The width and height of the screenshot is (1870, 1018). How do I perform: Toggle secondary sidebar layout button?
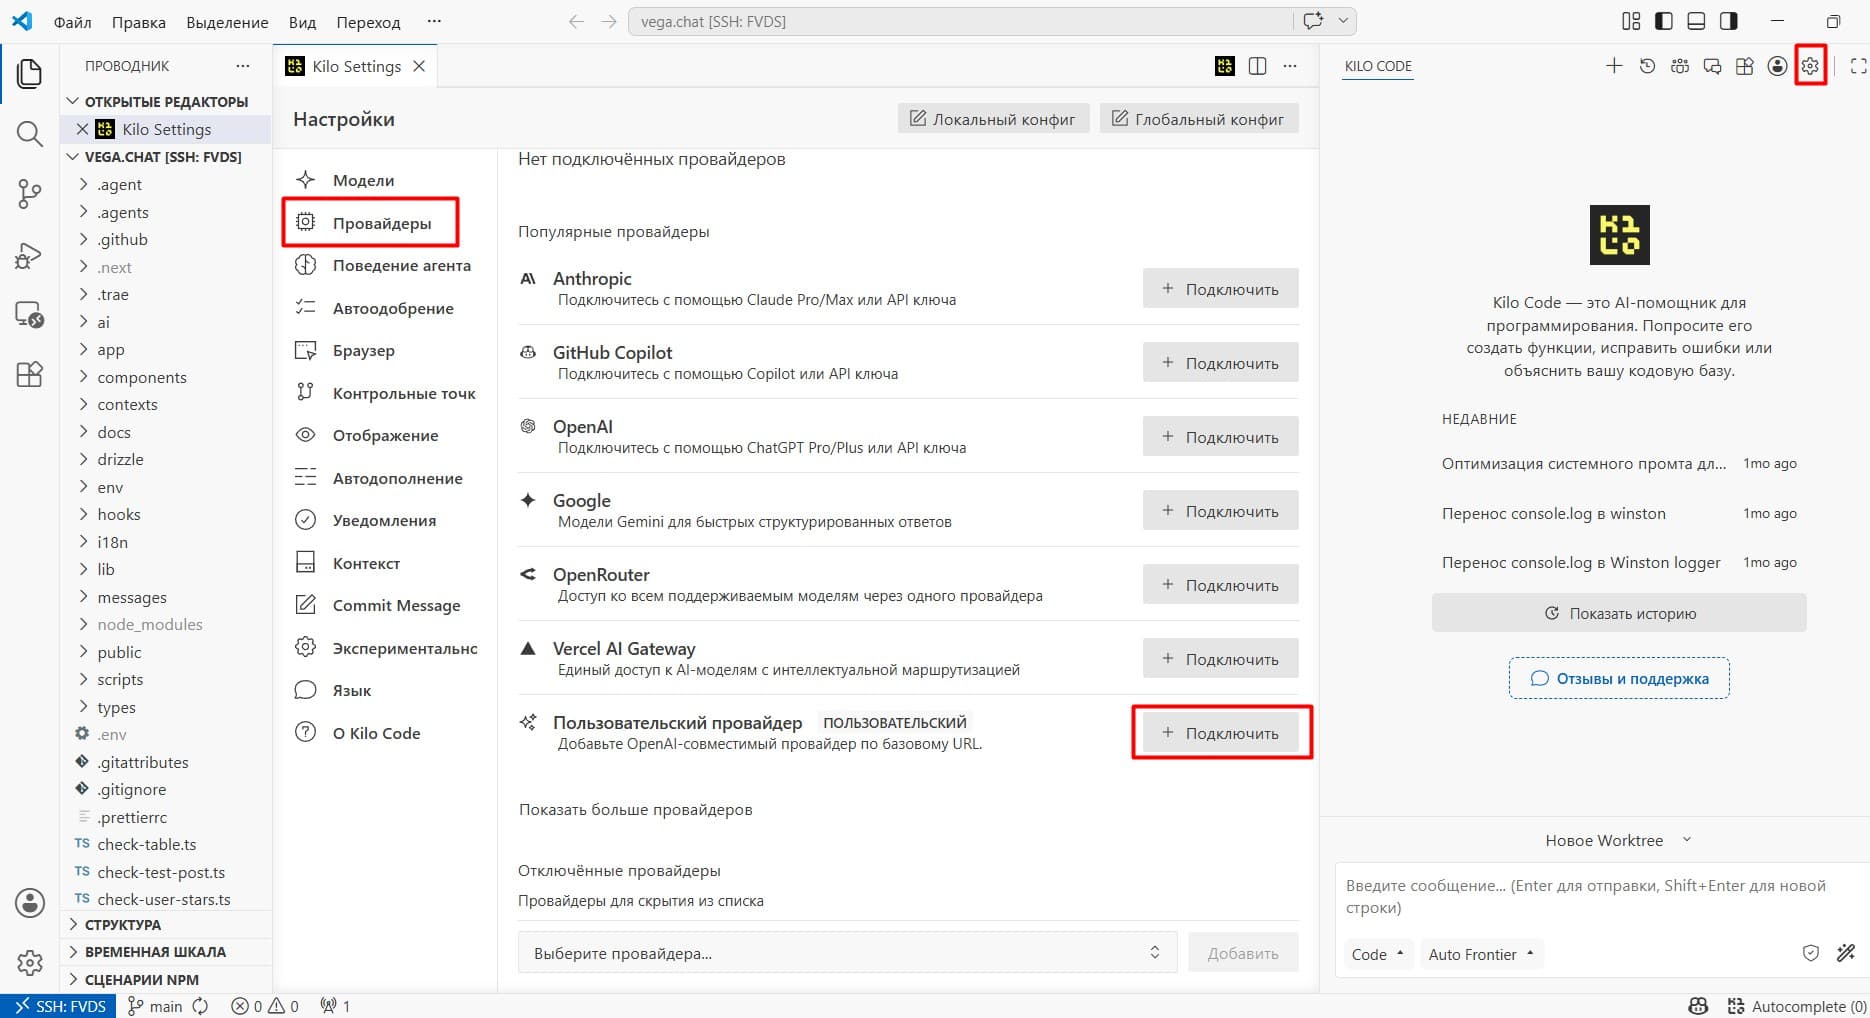1728,21
